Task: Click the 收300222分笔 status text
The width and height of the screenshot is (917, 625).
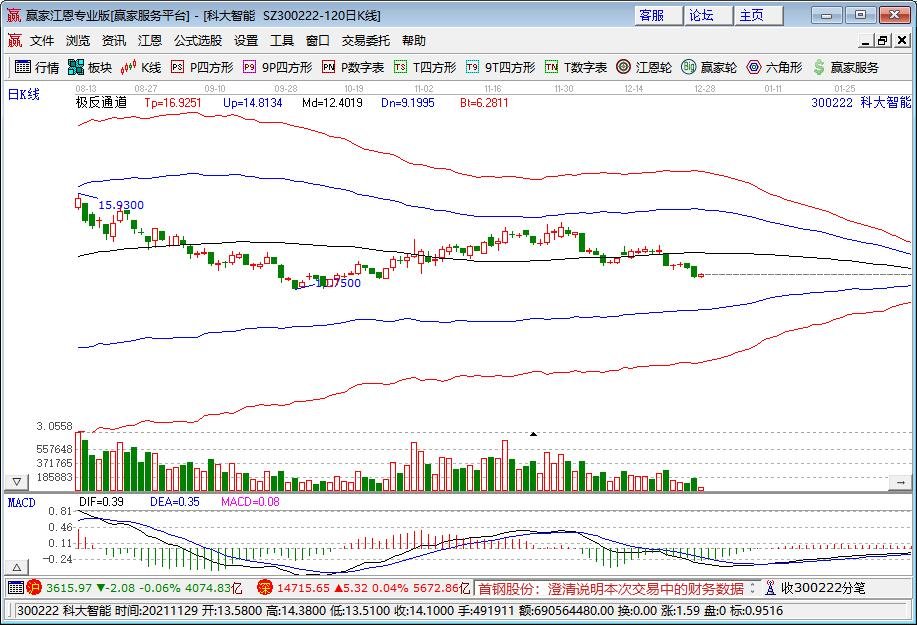Action: point(823,588)
